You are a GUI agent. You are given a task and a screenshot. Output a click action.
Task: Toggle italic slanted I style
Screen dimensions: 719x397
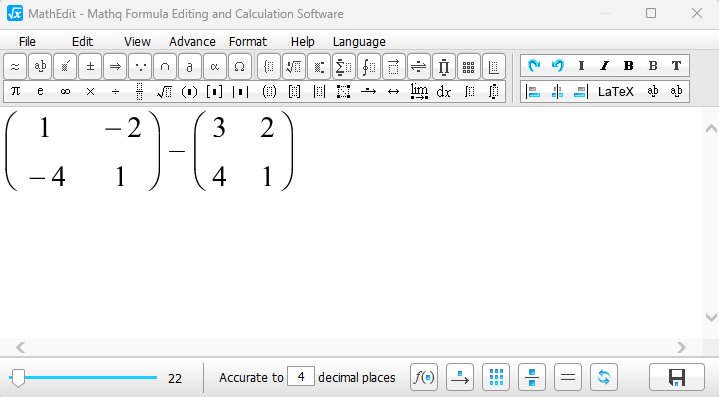pos(604,66)
